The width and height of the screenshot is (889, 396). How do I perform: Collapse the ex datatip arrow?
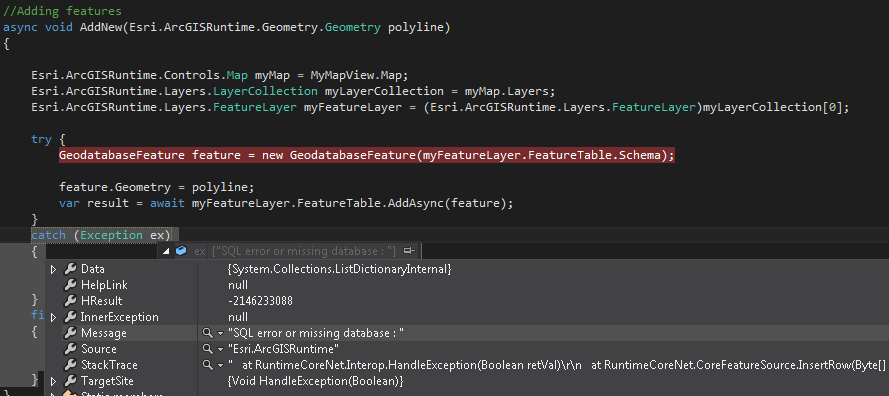tap(166, 251)
